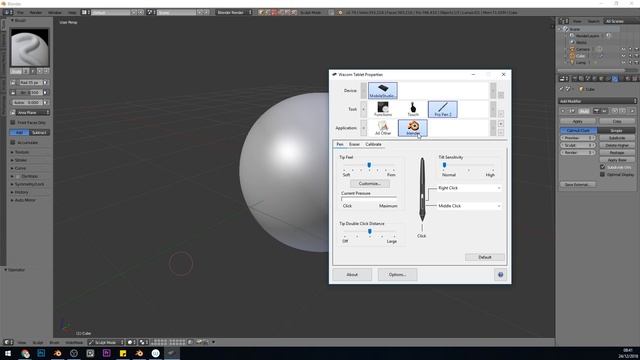
Task: Click the Customize button under Tip Feel
Action: [369, 184]
